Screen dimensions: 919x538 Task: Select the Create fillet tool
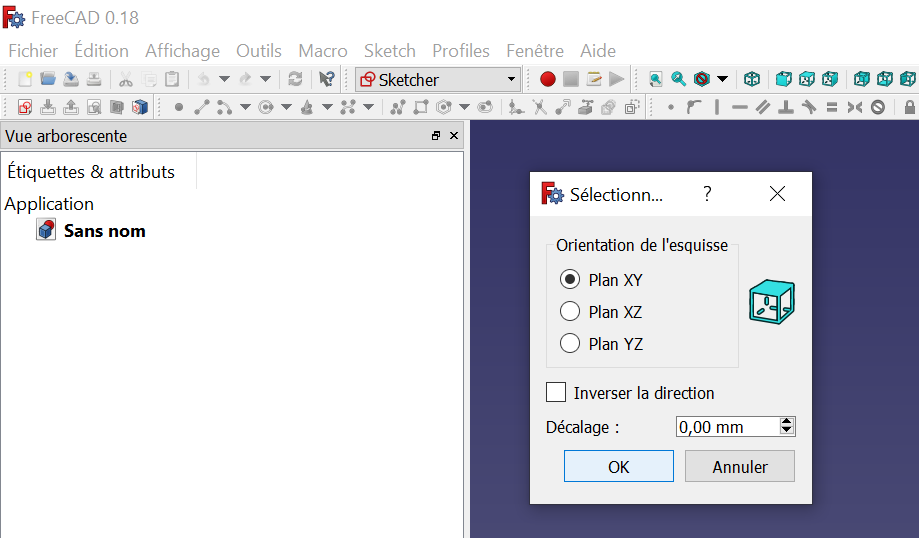pyautogui.click(x=516, y=107)
